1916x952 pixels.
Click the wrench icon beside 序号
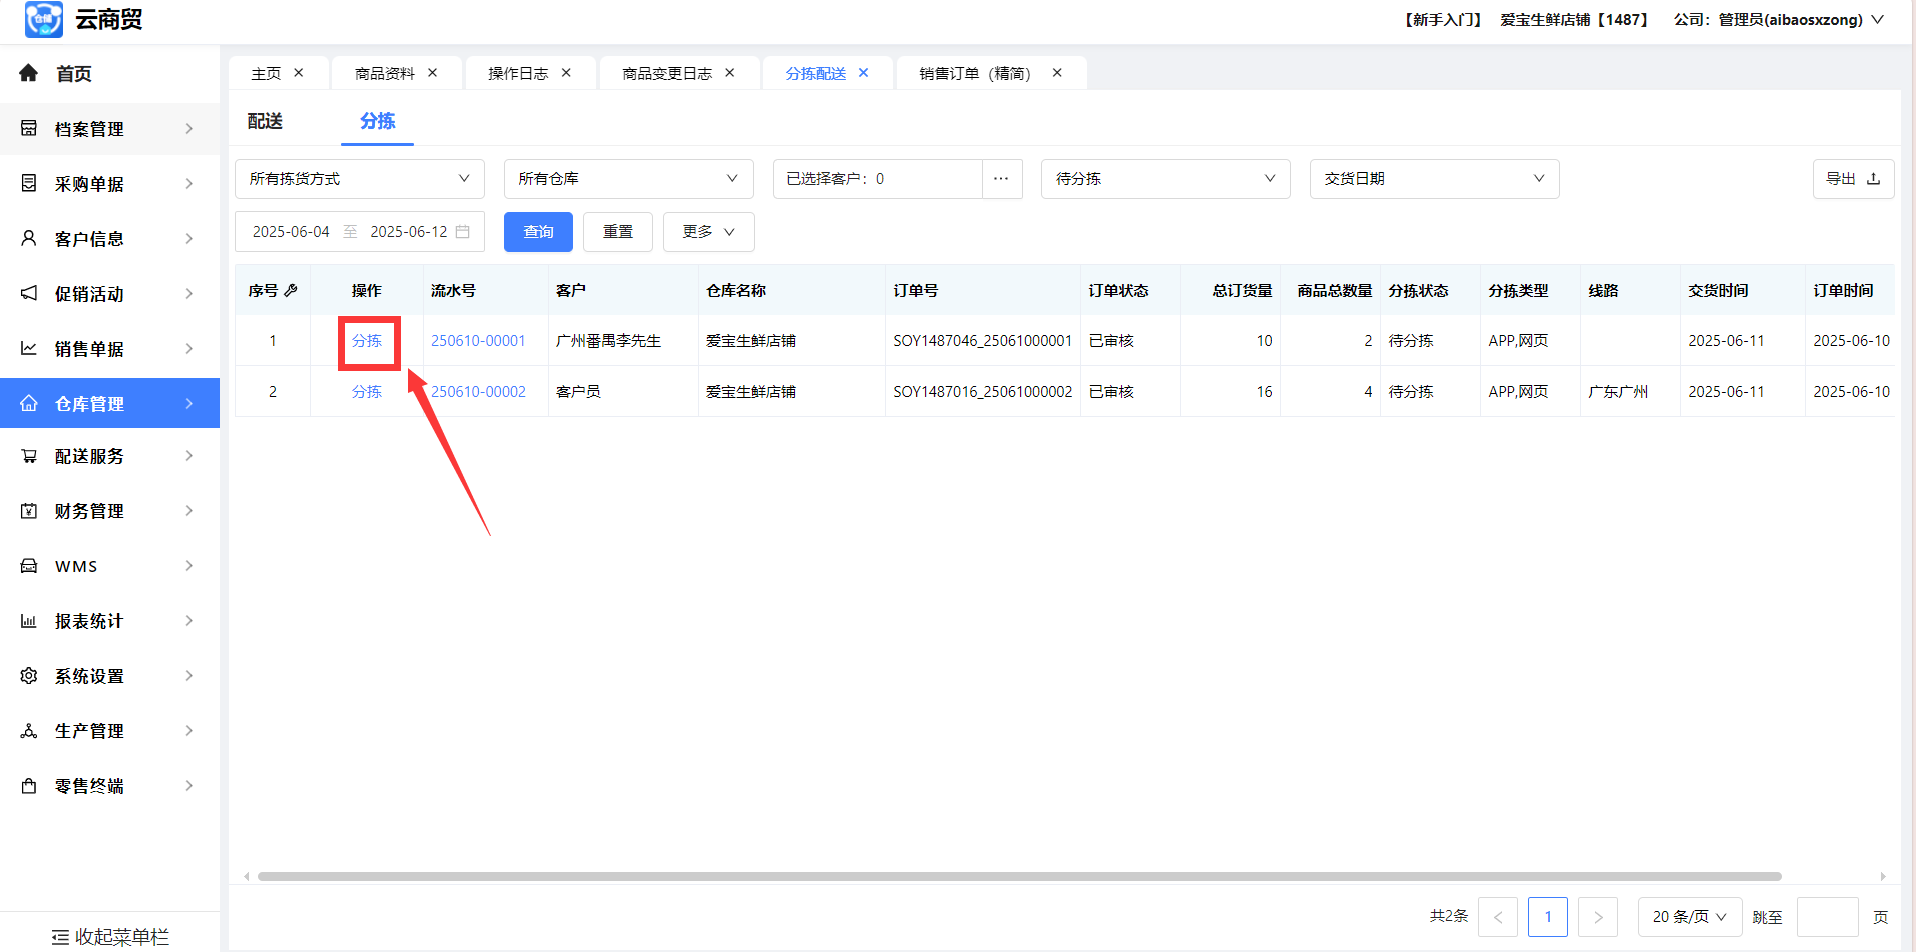point(291,290)
